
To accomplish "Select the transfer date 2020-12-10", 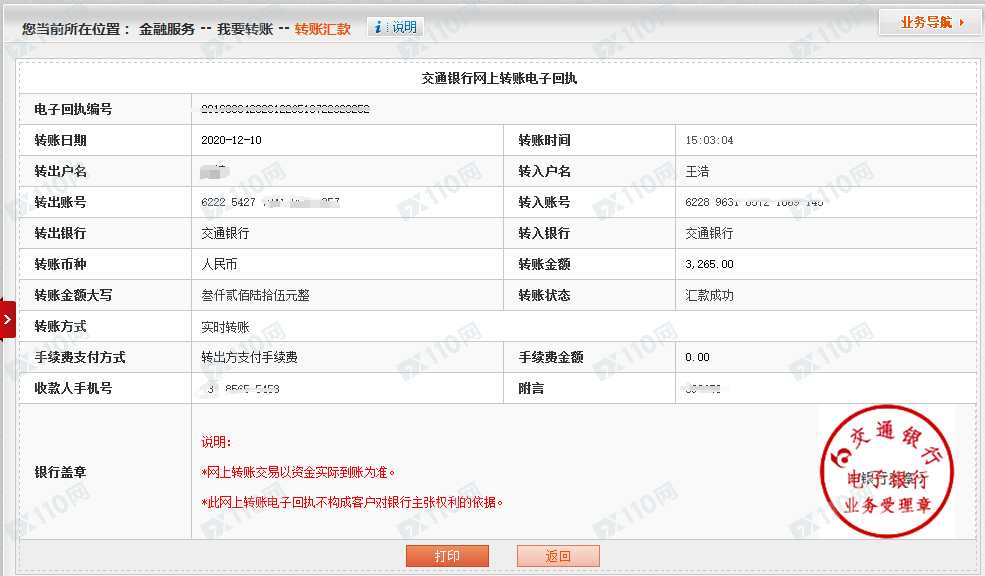I will [231, 140].
